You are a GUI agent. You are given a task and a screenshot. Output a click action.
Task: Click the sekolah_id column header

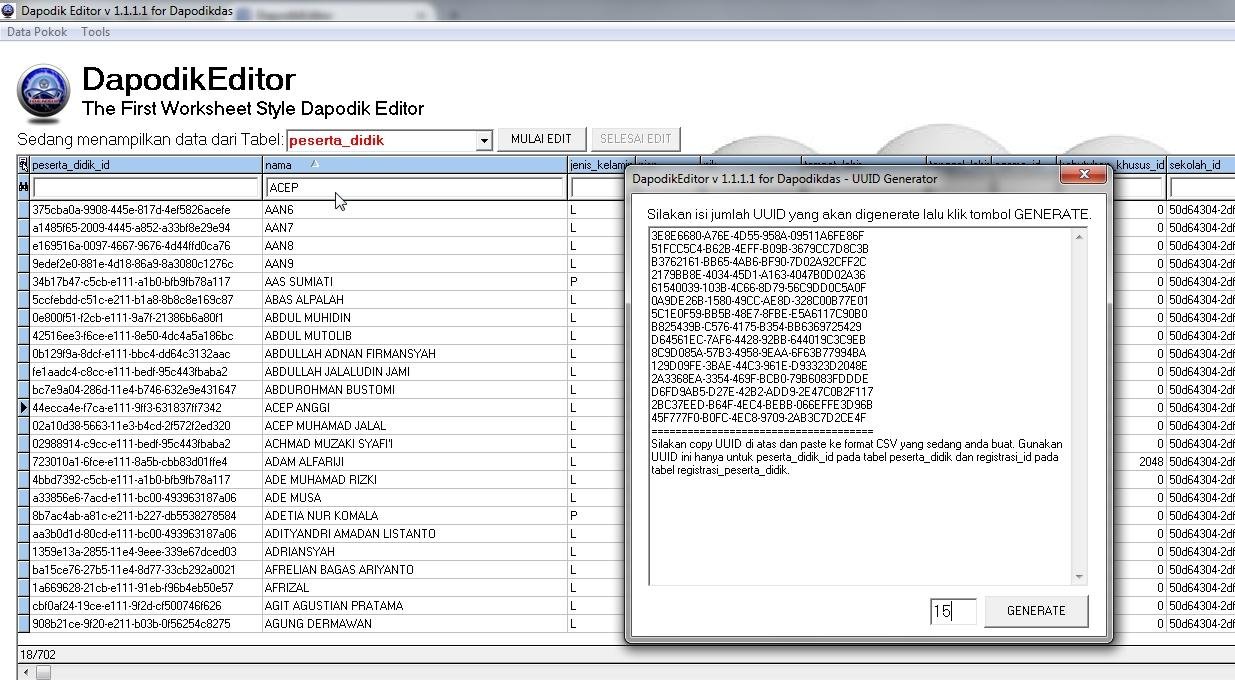tap(1201, 165)
